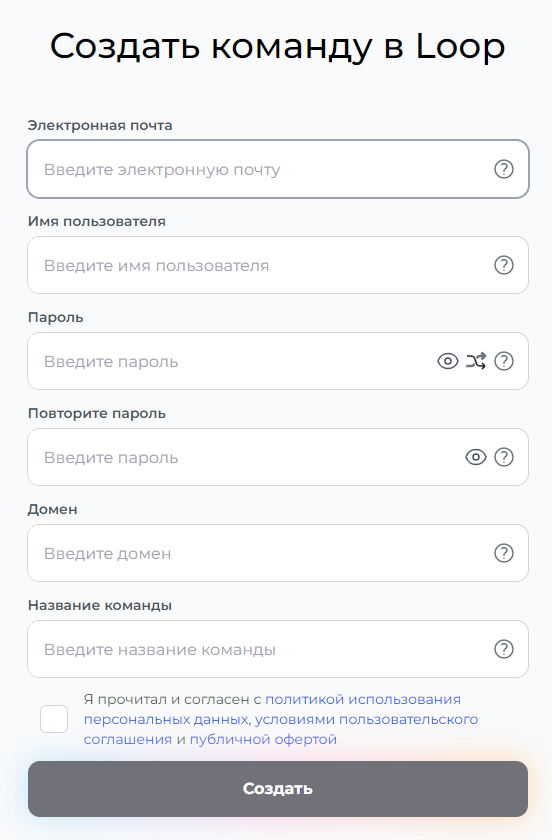This screenshot has height=840, width=552.
Task: Focus the Электронная почта input field
Action: click(x=278, y=169)
